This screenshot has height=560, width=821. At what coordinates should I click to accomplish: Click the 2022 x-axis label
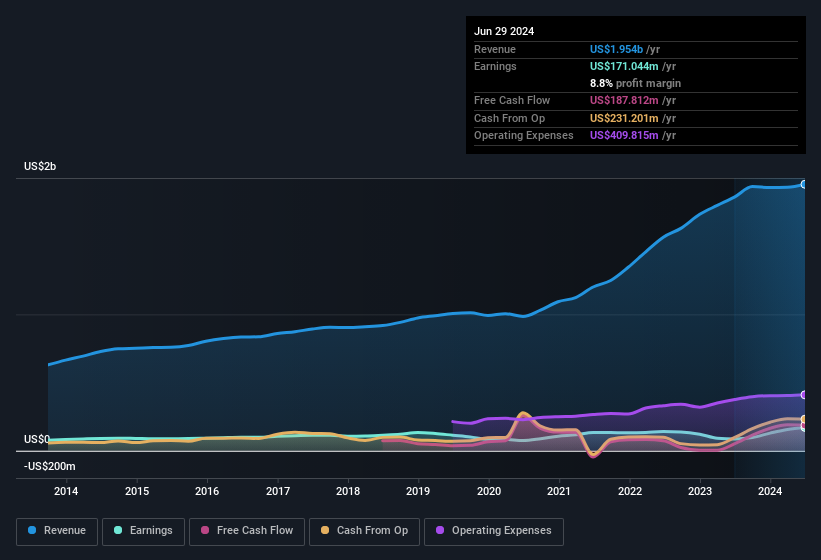click(629, 491)
